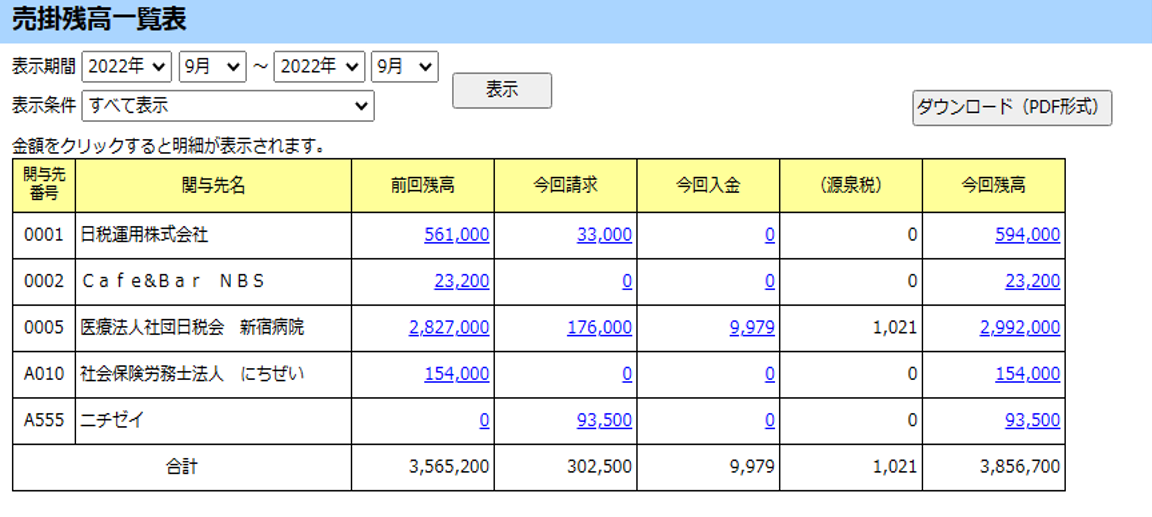Open the start year dropdown
Viewport: 1152px width, 517px height.
coord(127,67)
